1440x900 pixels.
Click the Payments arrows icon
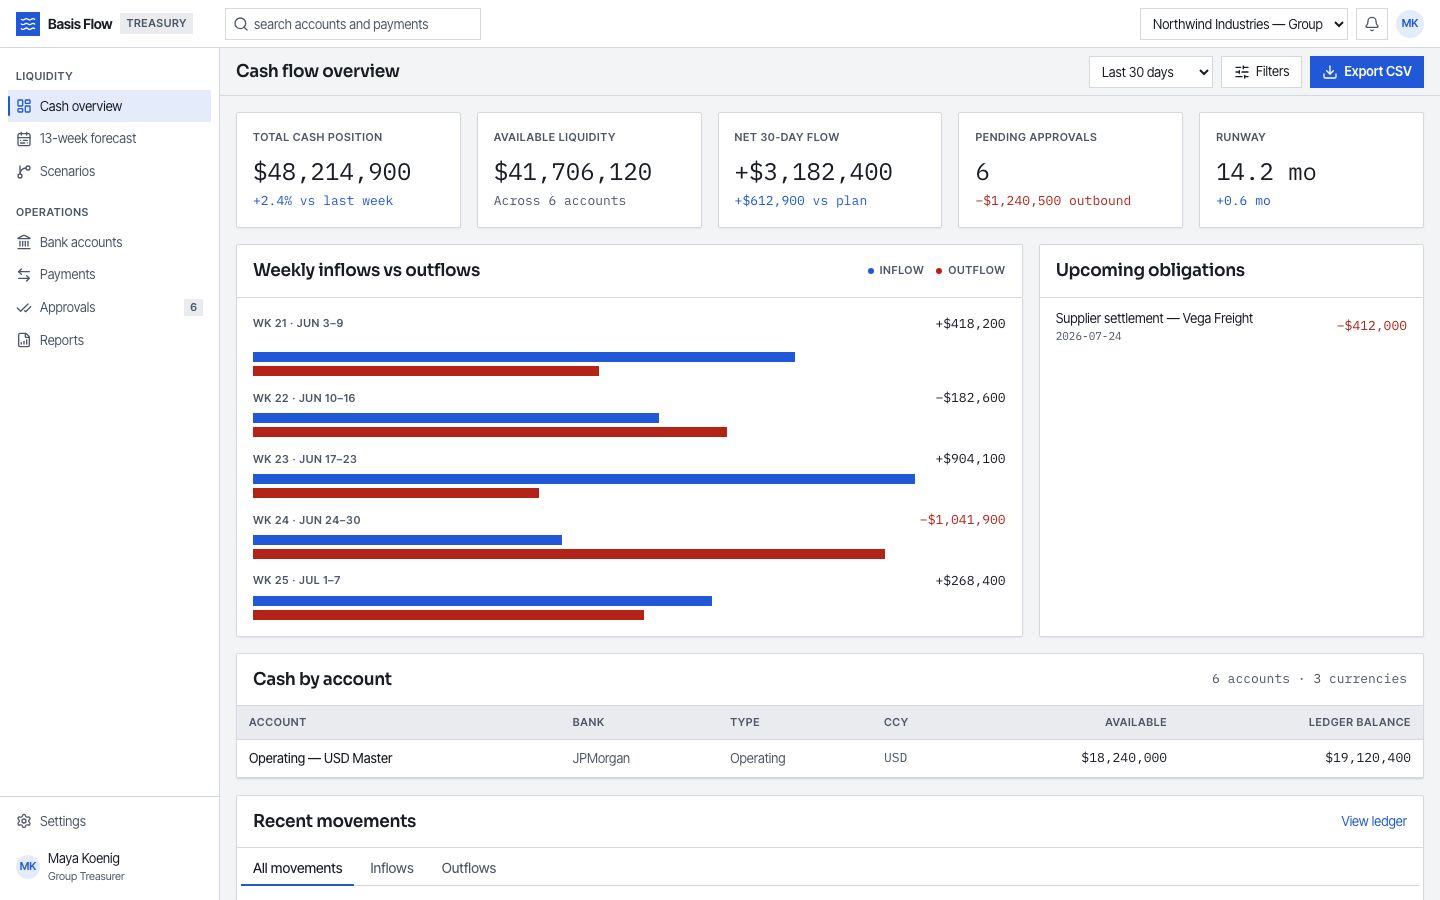click(24, 275)
